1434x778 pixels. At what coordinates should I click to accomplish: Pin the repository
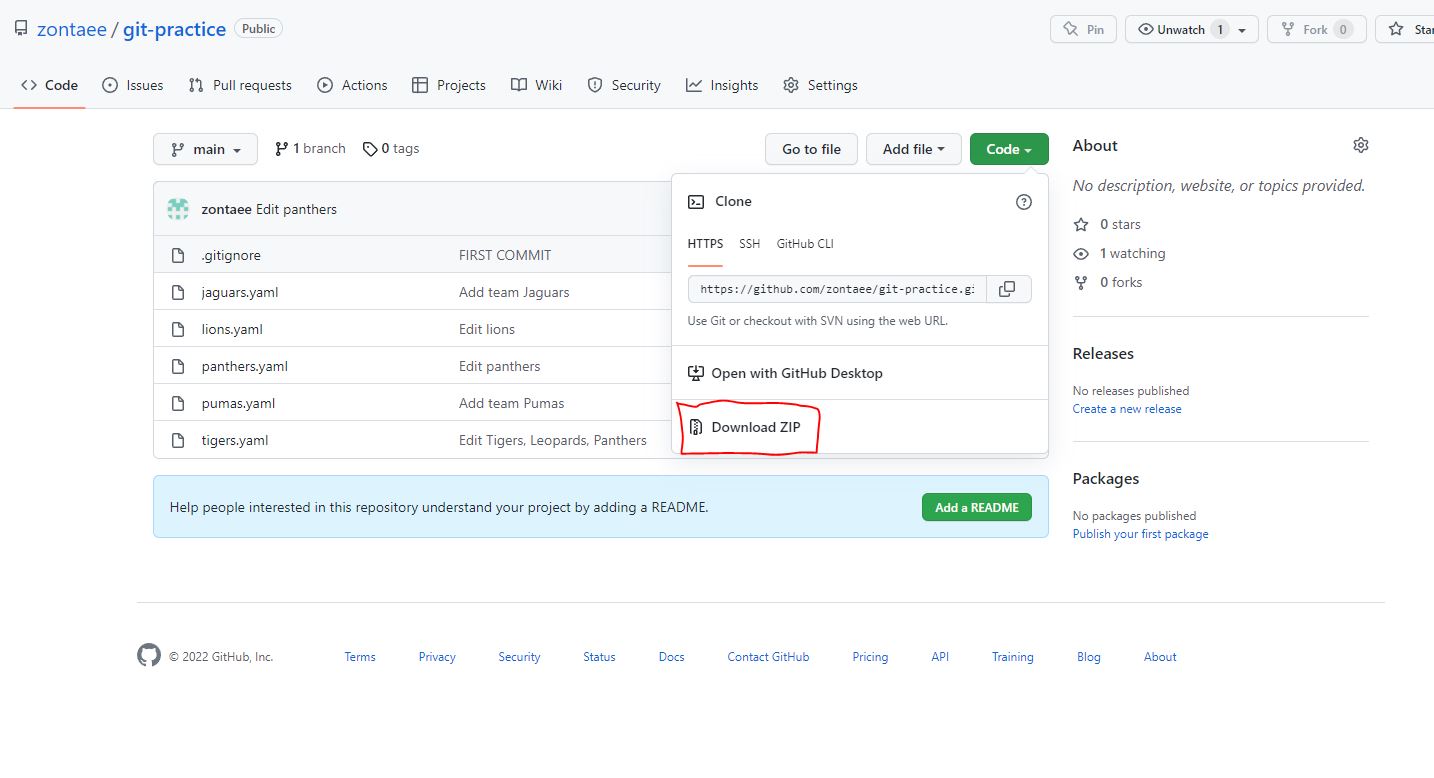[1083, 29]
